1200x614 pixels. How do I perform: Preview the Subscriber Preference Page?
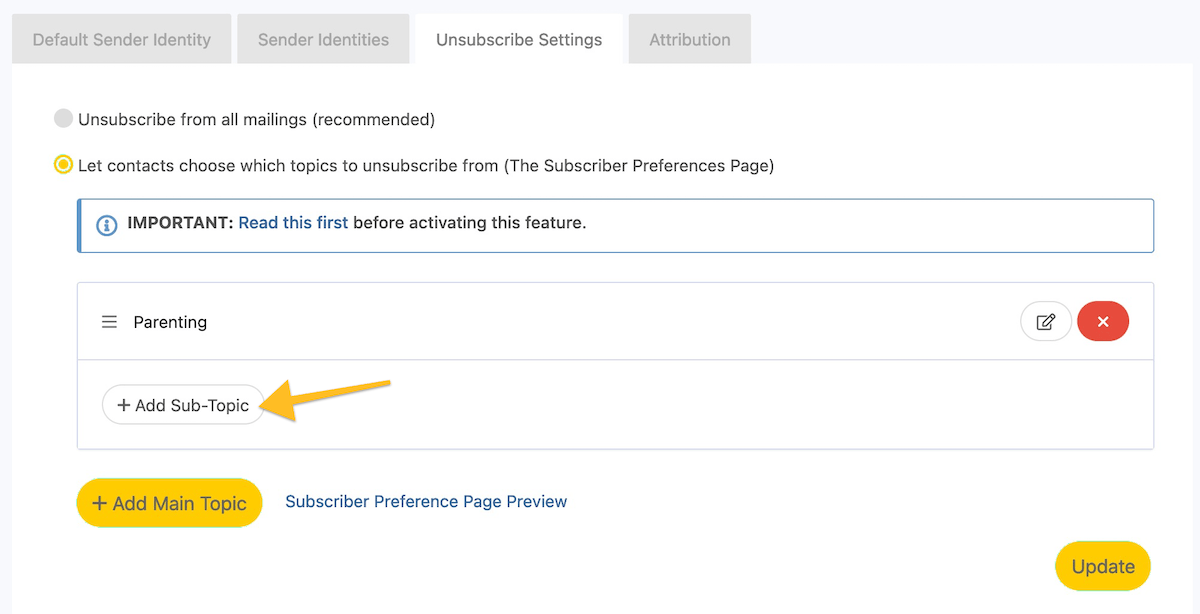(426, 501)
